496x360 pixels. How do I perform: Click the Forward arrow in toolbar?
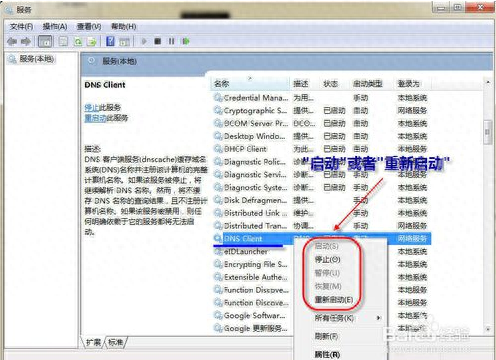point(26,41)
